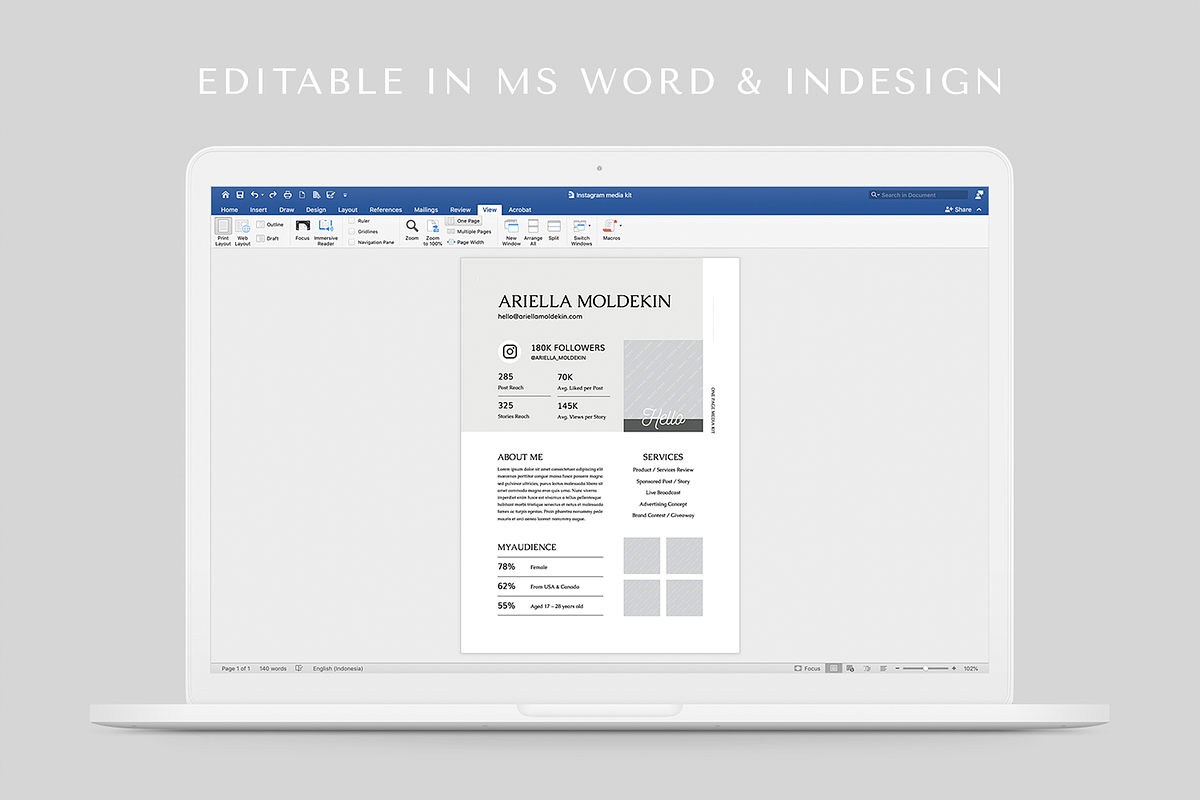Click the Print icon in the title bar
Screen dimensions: 1200x800
[x=288, y=195]
